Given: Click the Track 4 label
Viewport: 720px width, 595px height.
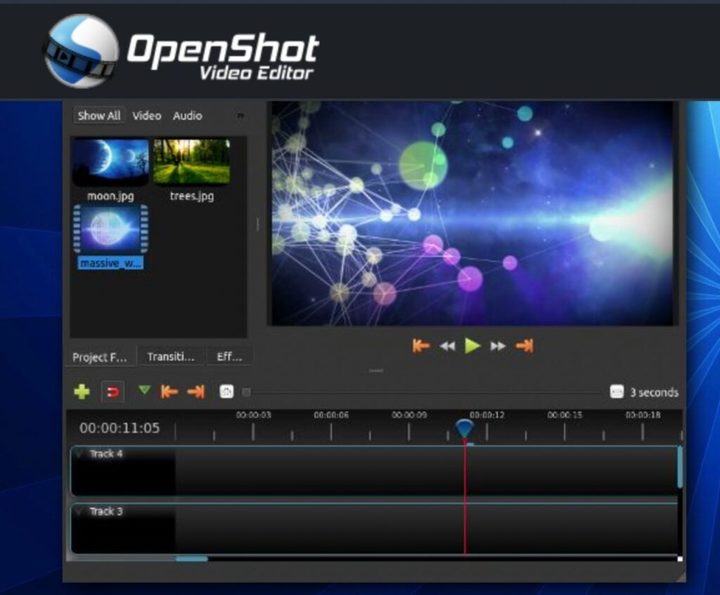Looking at the screenshot, I should [x=106, y=454].
